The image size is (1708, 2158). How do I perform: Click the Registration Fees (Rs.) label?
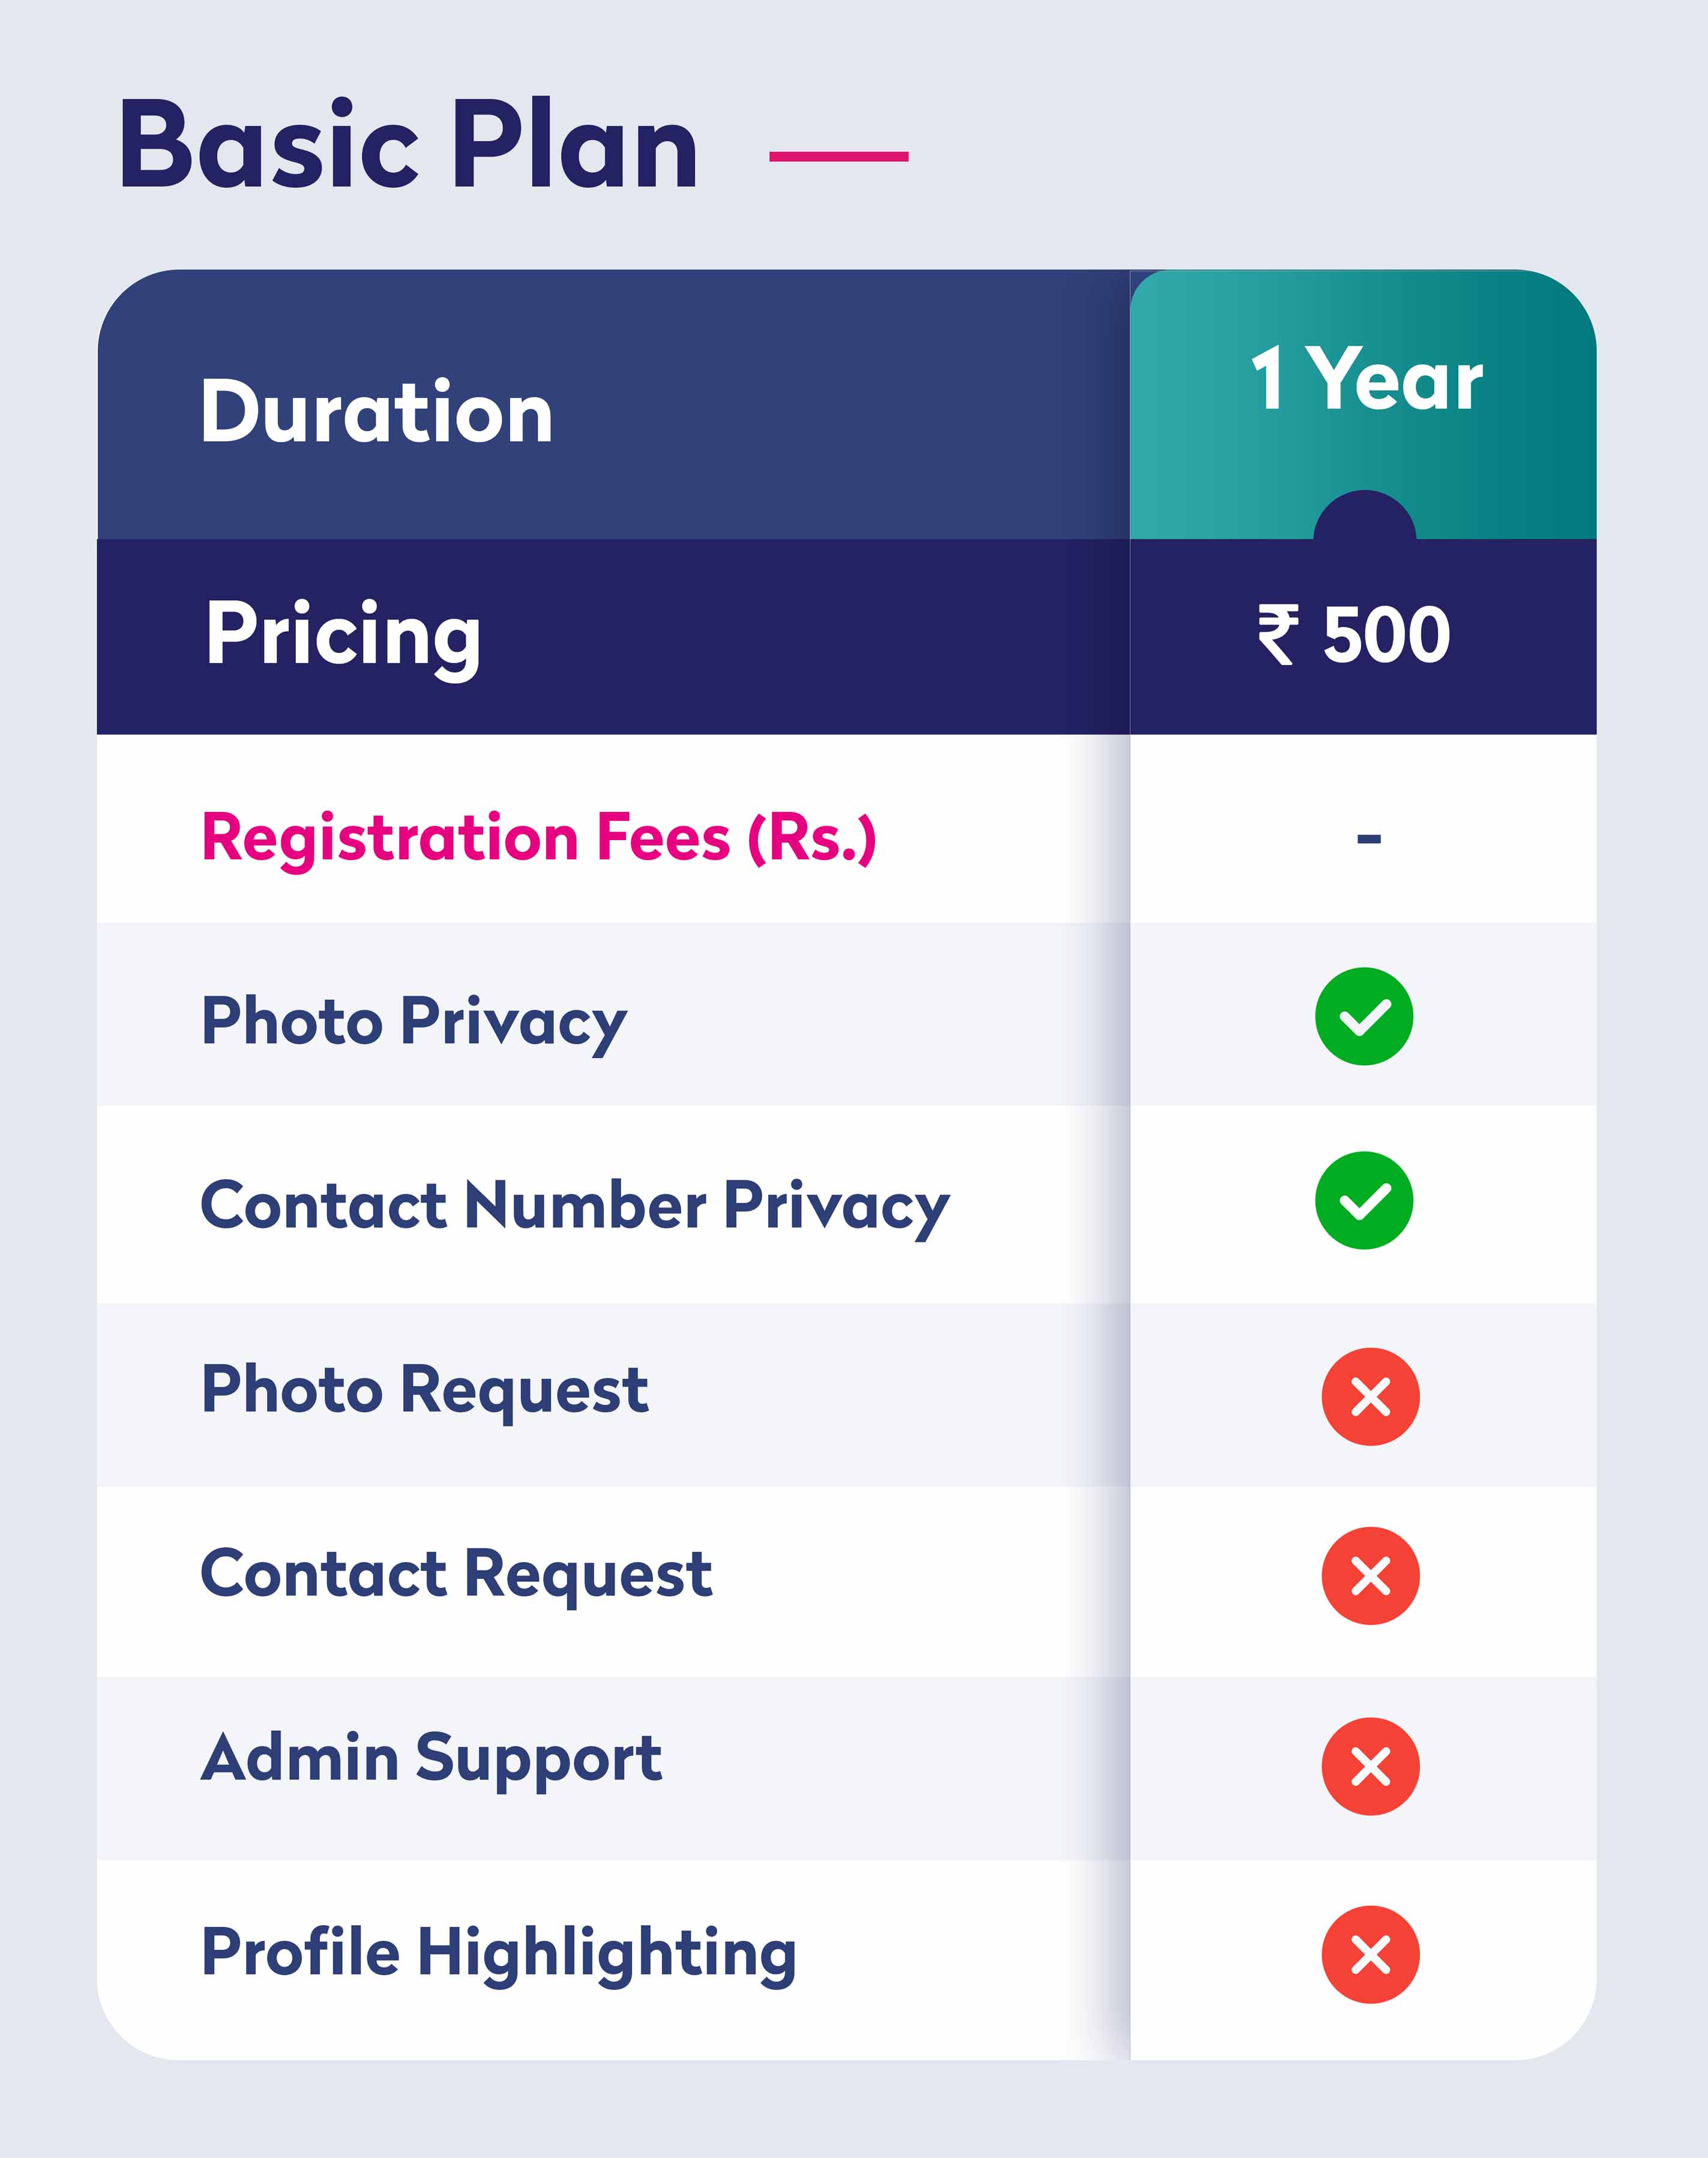point(539,838)
